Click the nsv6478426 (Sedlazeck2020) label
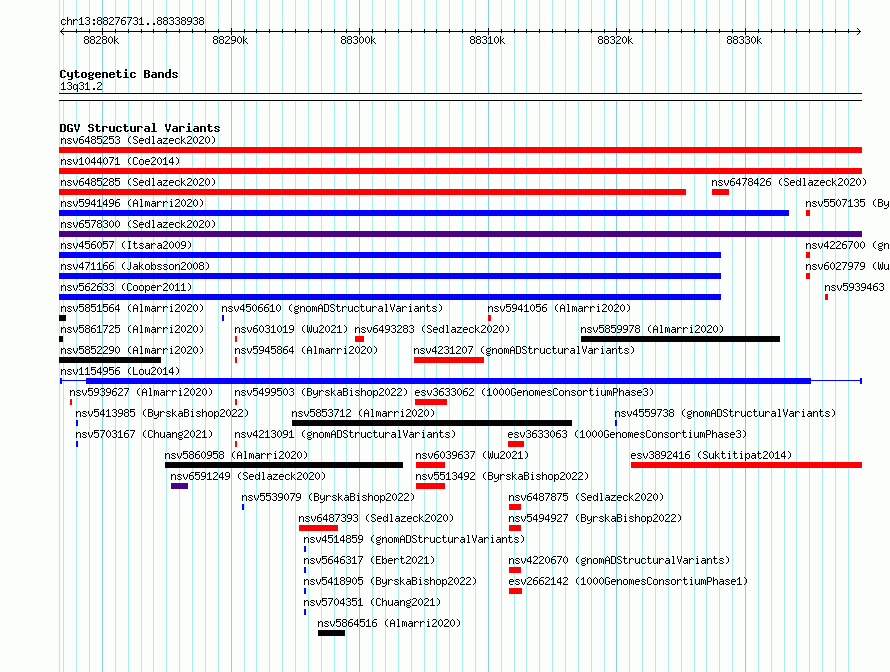890x672 pixels. point(789,182)
